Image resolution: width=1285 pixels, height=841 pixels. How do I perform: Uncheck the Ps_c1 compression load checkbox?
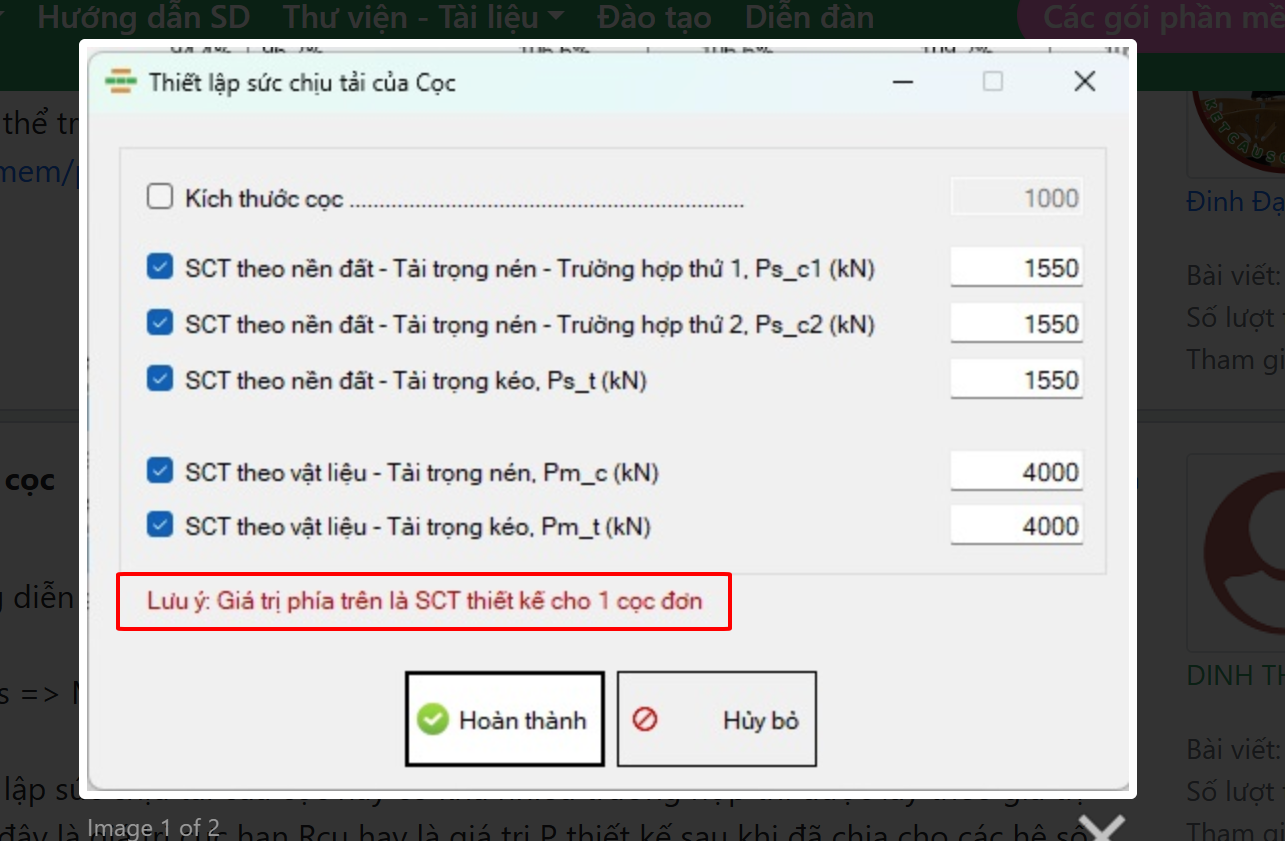click(x=160, y=268)
